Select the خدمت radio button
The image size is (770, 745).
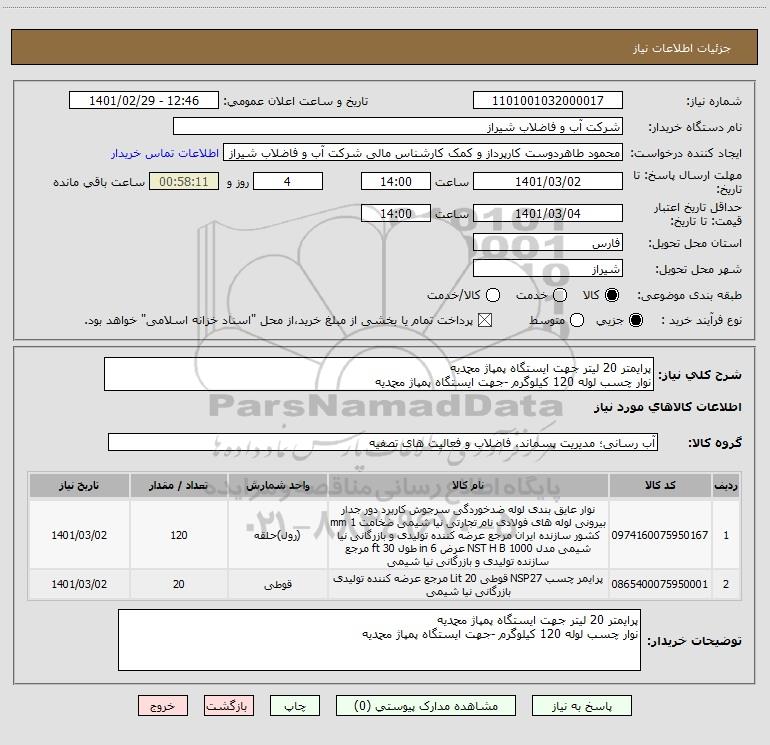(560, 295)
